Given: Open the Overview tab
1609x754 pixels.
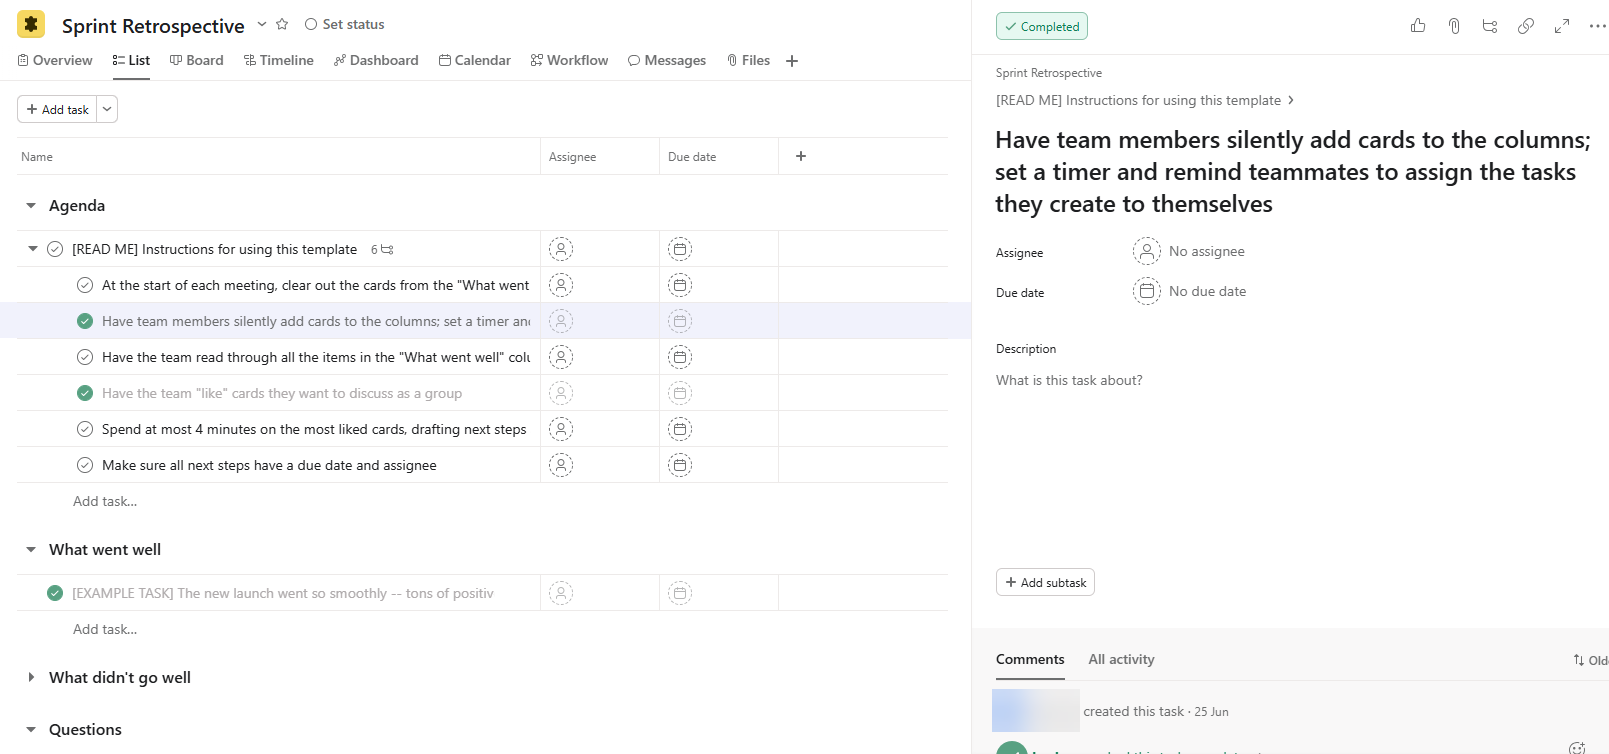Looking at the screenshot, I should click(55, 61).
